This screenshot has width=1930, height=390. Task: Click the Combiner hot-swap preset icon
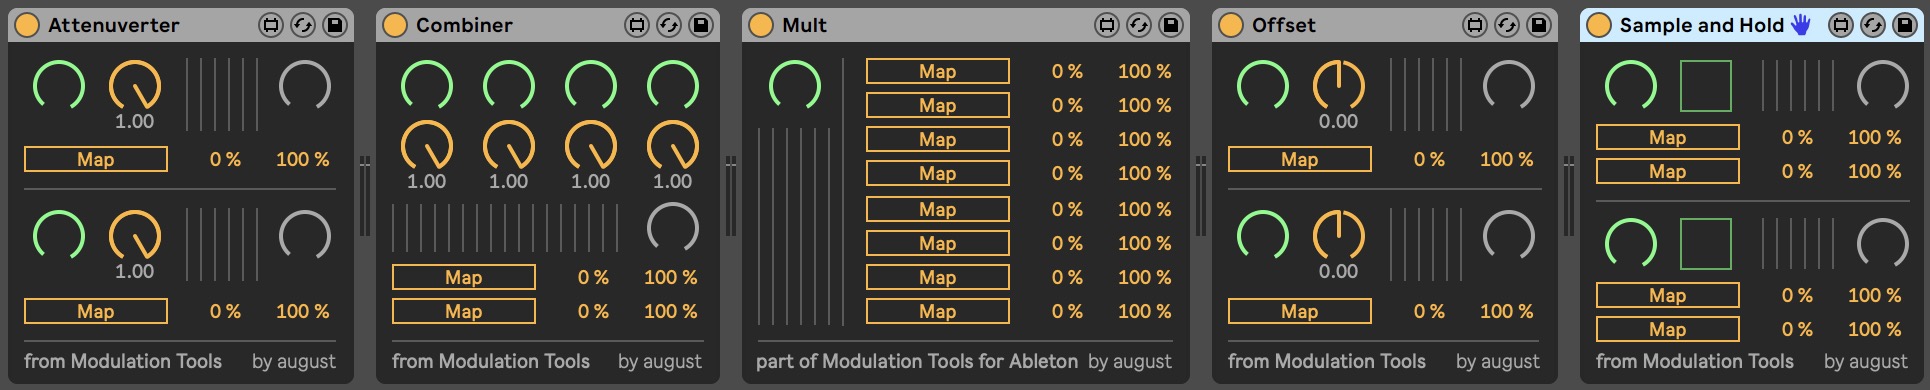[669, 25]
